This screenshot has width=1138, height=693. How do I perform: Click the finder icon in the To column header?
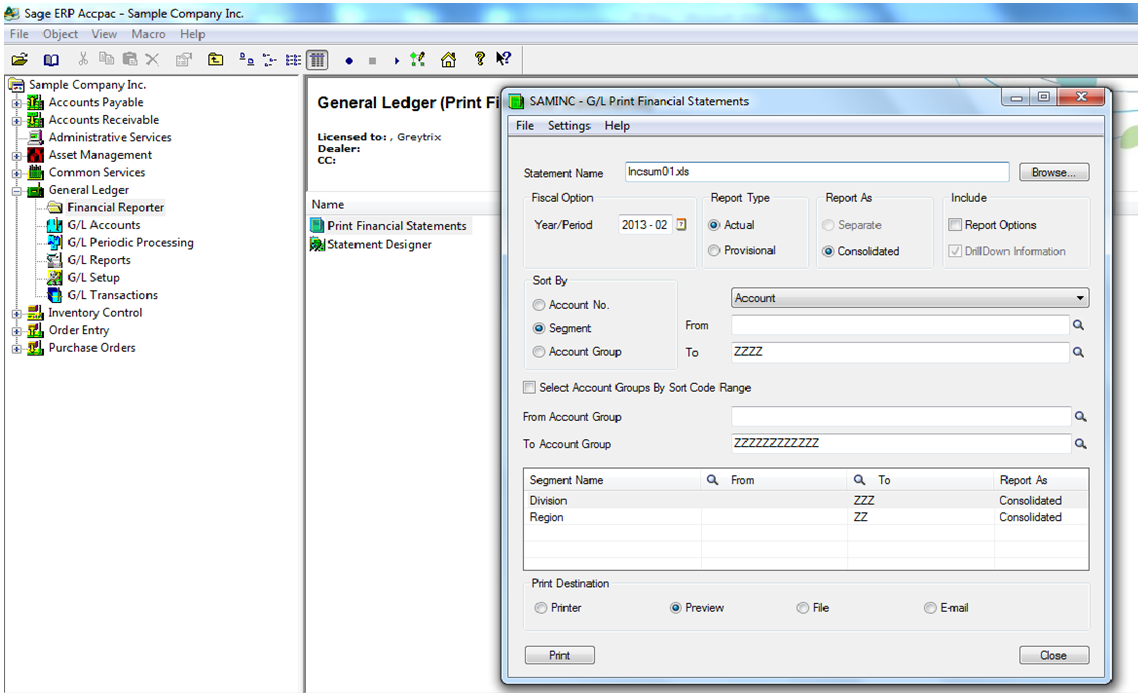[859, 480]
